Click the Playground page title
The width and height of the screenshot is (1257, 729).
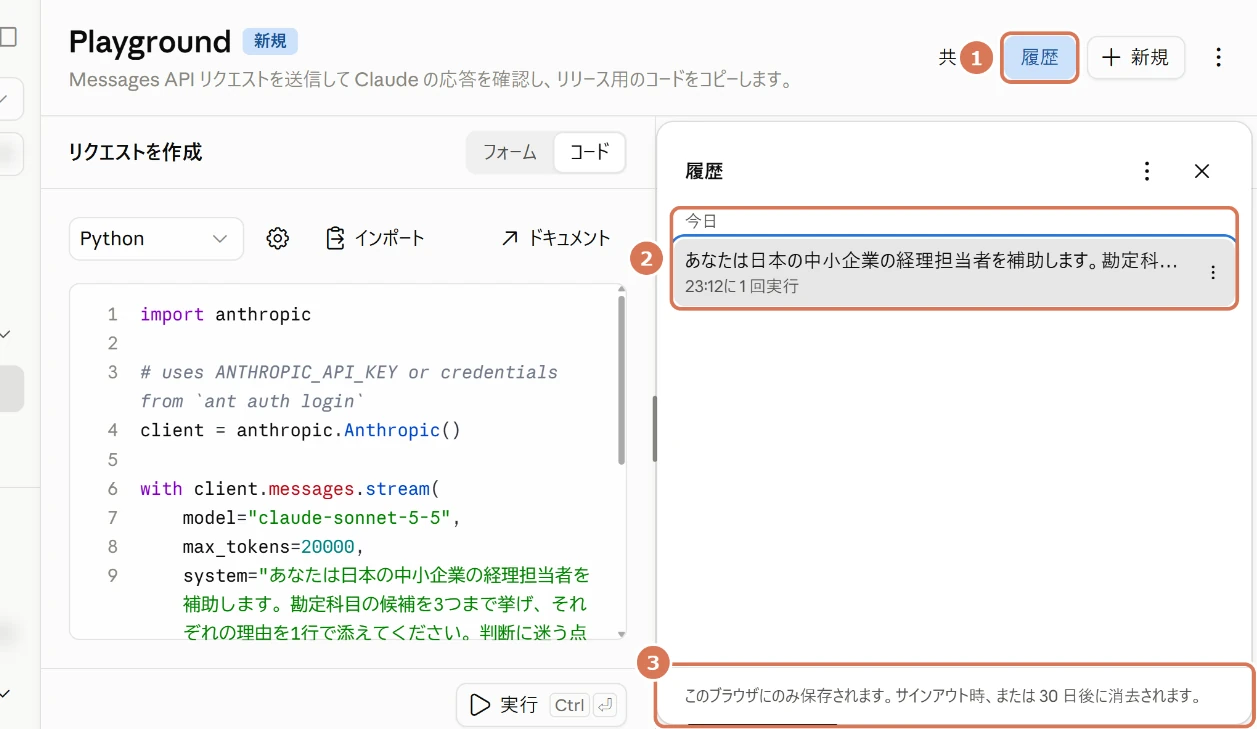[150, 41]
